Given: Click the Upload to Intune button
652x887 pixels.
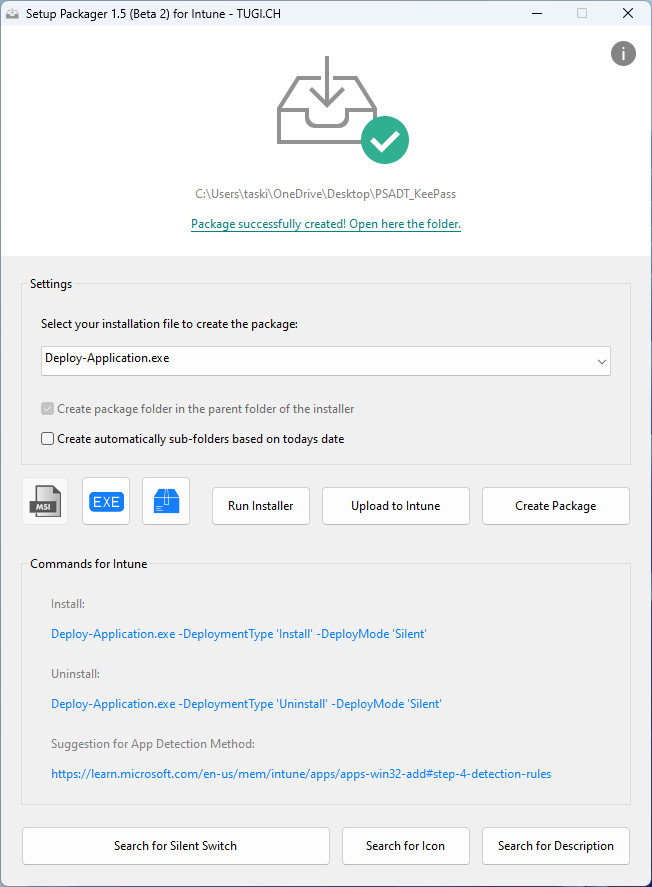Looking at the screenshot, I should click(x=395, y=506).
